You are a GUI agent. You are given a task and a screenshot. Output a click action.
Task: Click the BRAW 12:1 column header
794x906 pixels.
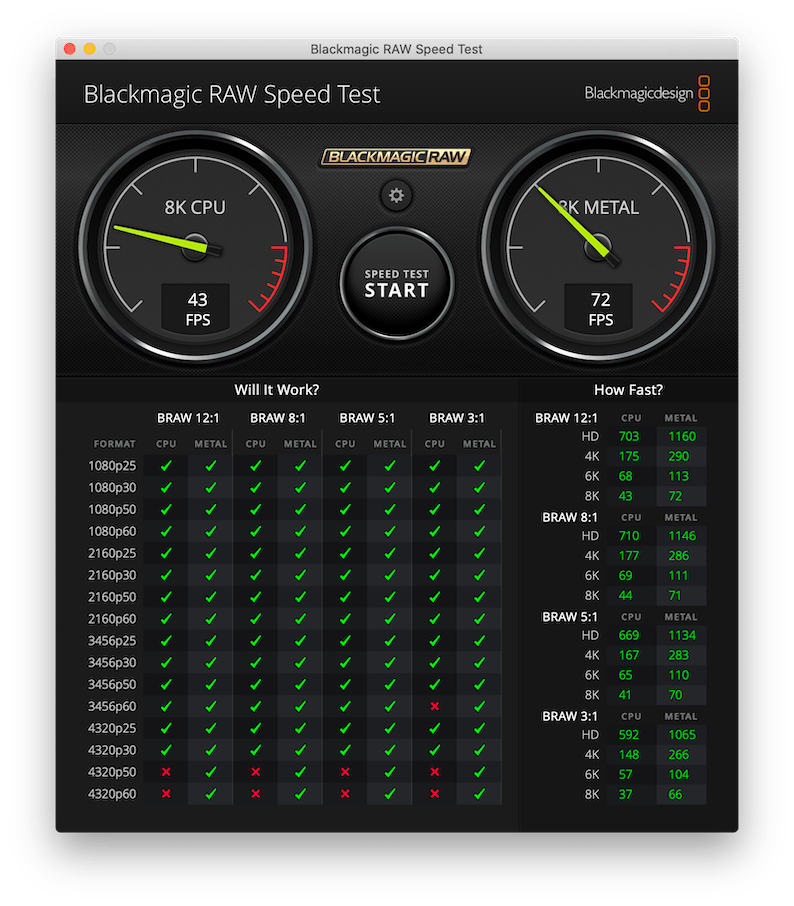[x=188, y=418]
